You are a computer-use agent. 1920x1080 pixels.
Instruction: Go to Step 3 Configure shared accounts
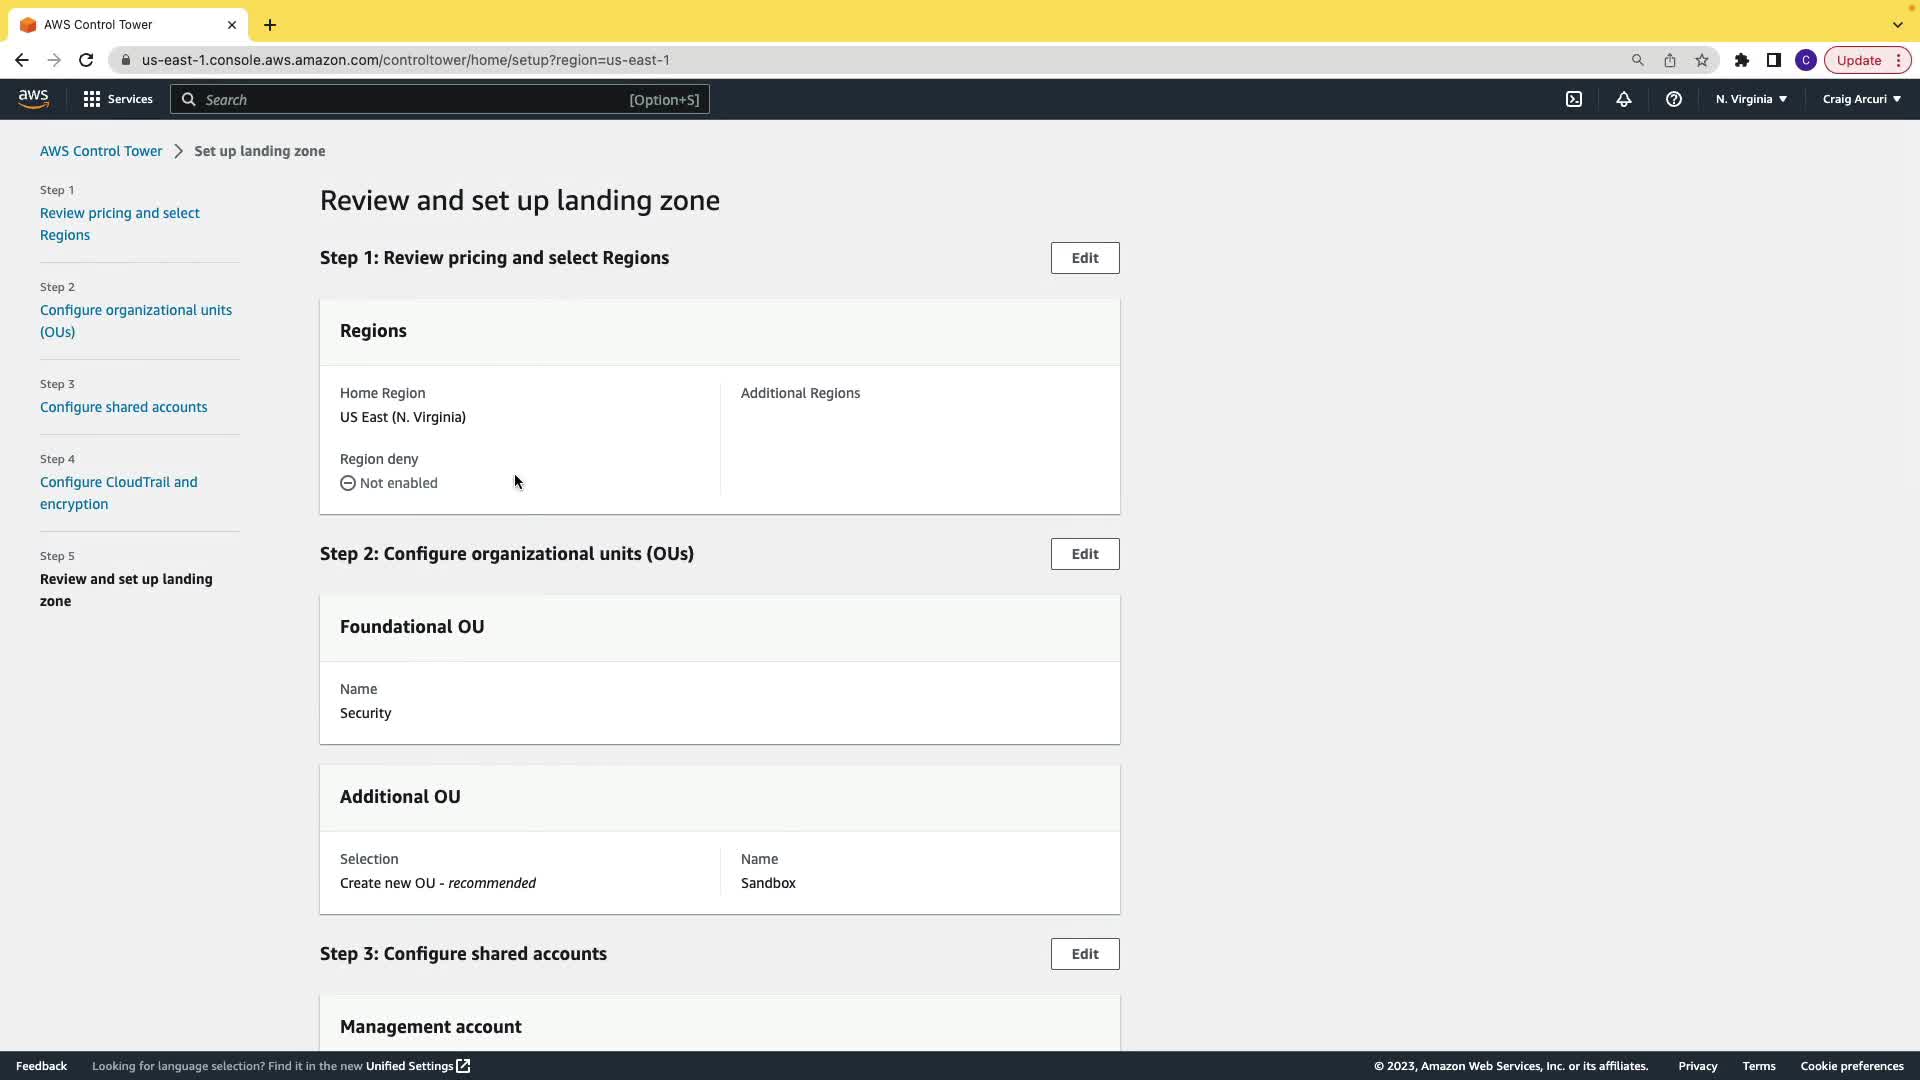tap(124, 407)
